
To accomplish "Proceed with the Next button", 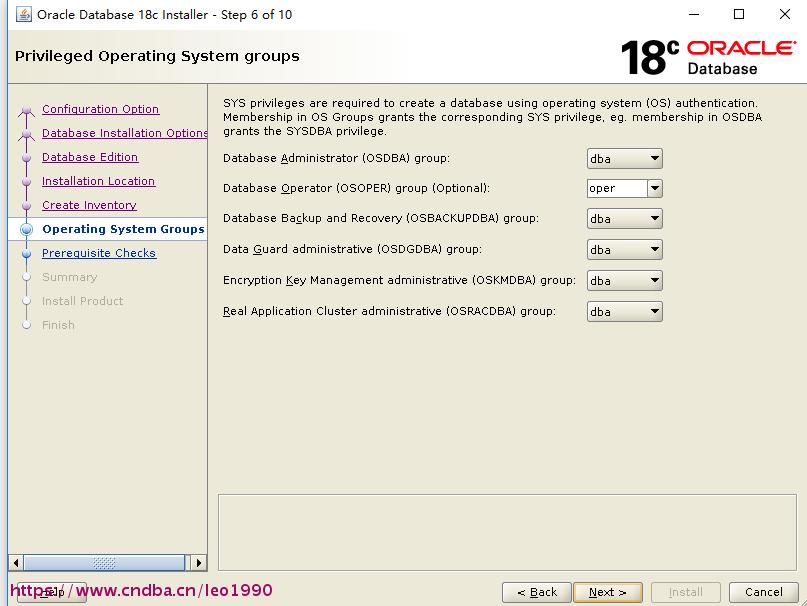I will 608,592.
